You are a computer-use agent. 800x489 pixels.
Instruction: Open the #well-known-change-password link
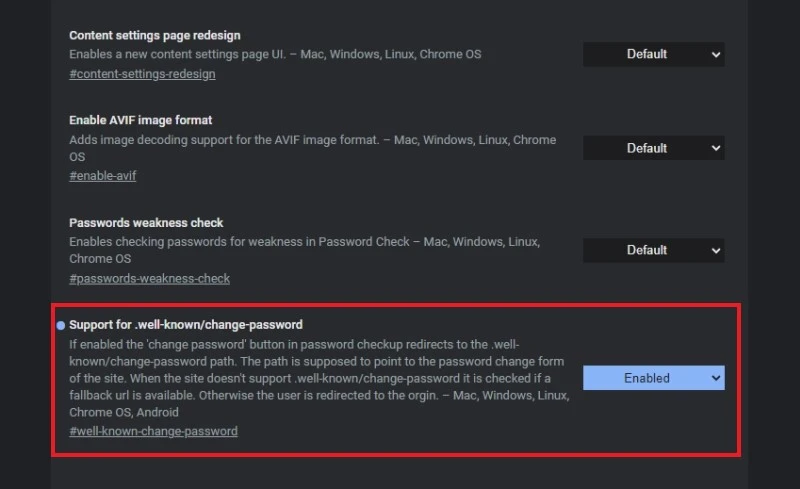point(153,431)
